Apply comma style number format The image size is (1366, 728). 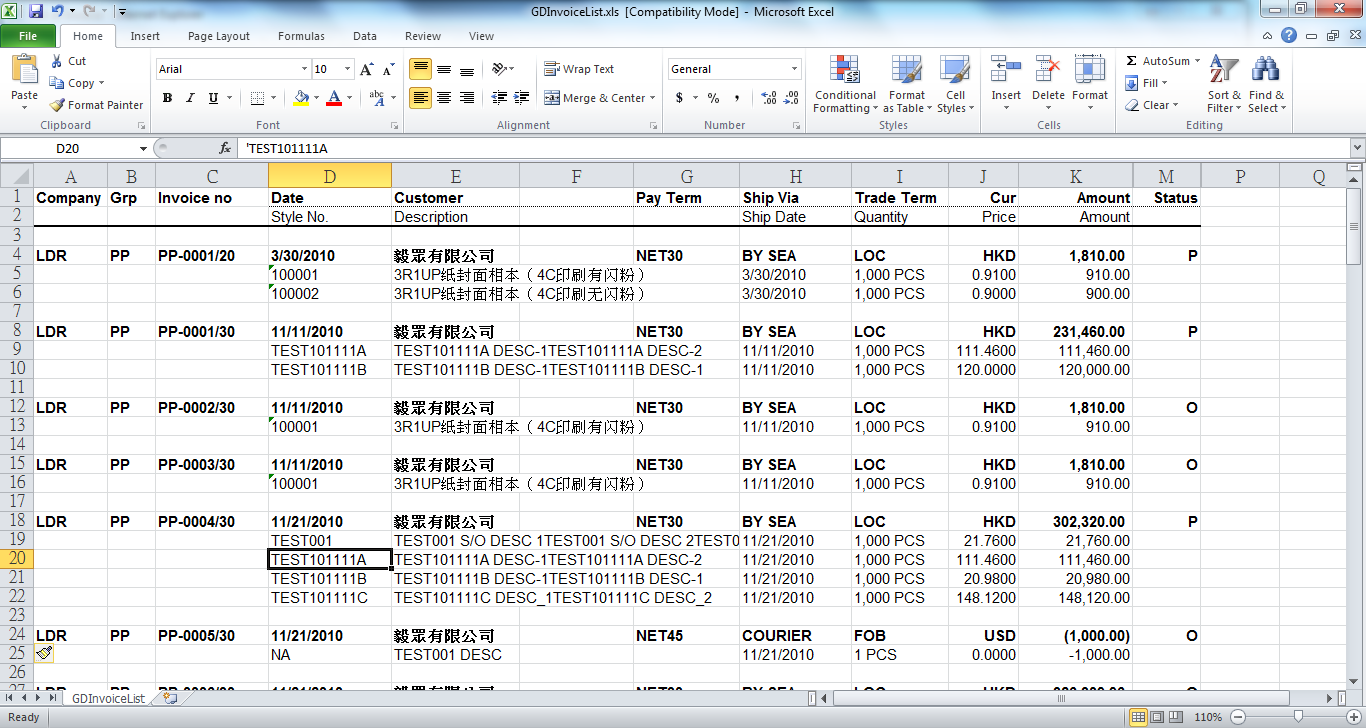[737, 98]
